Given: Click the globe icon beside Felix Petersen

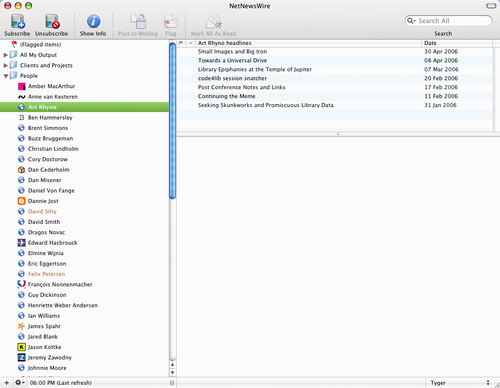Looking at the screenshot, I should [x=21, y=274].
